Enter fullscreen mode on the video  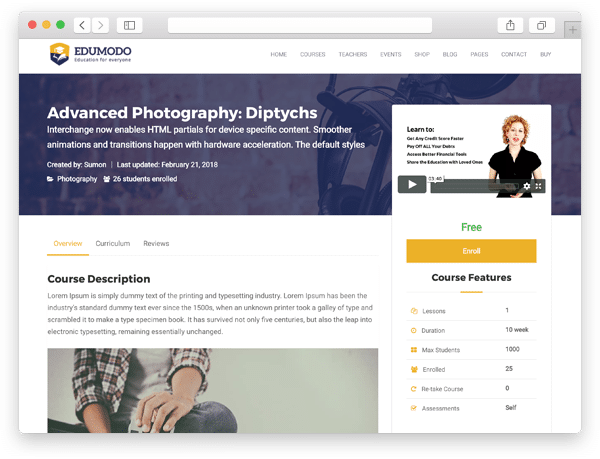pyautogui.click(x=539, y=185)
